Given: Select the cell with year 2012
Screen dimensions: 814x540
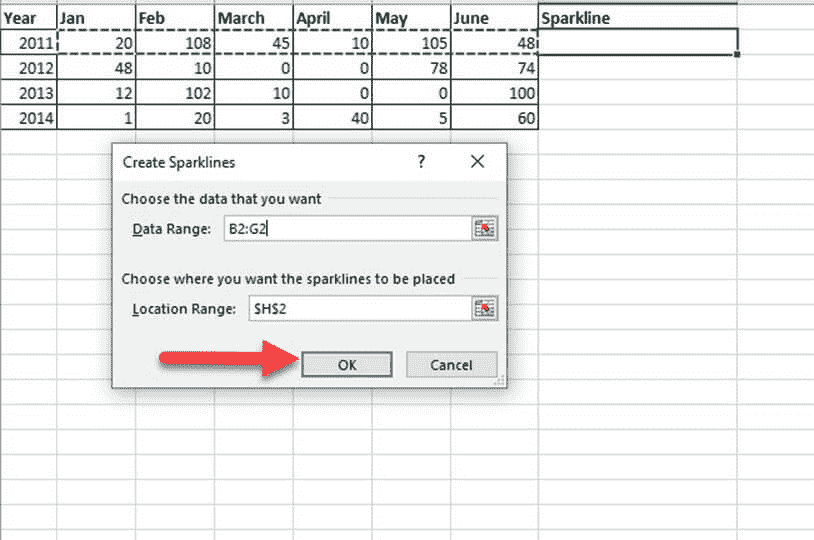Looking at the screenshot, I should point(29,68).
